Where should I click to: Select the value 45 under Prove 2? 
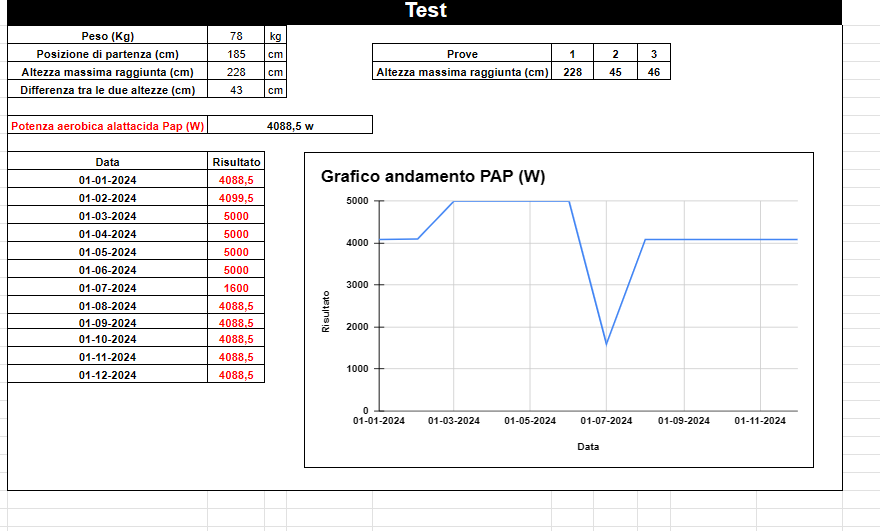pyautogui.click(x=616, y=71)
